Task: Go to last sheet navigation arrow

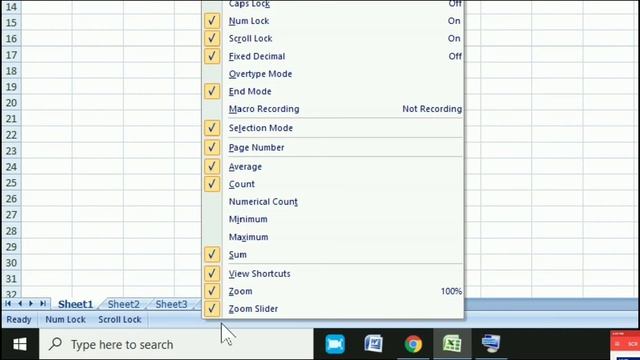Action: (43, 304)
